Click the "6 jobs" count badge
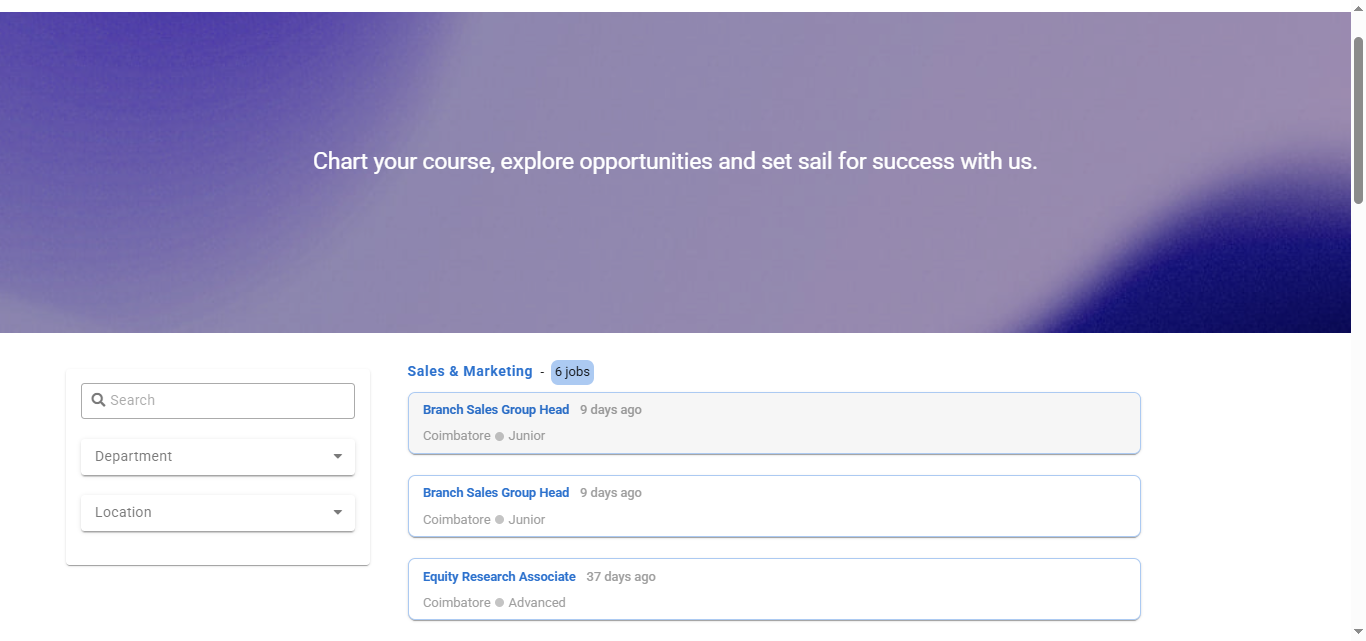The image size is (1366, 641). [x=572, y=372]
